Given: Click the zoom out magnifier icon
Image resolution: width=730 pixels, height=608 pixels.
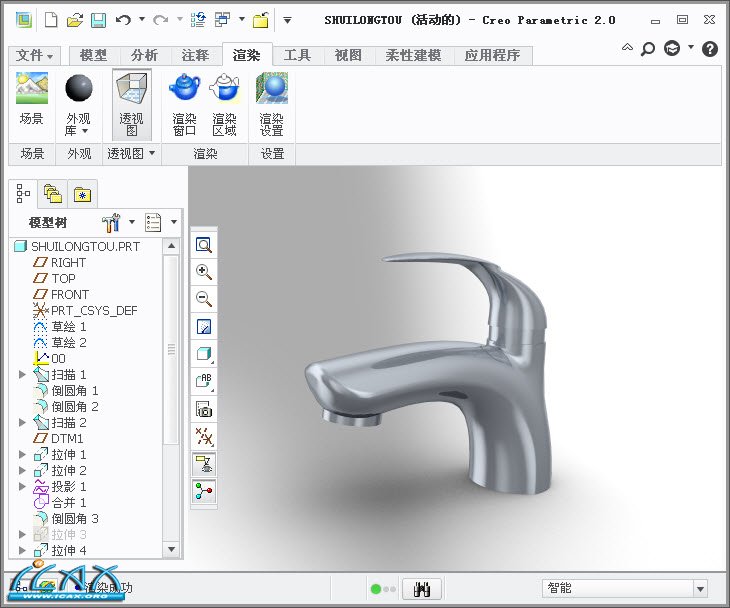Looking at the screenshot, I should [x=204, y=299].
